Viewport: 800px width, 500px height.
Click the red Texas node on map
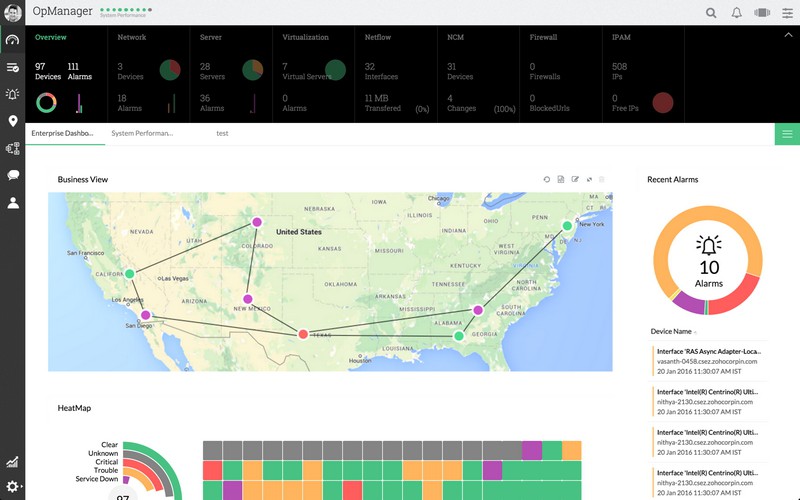(x=303, y=334)
